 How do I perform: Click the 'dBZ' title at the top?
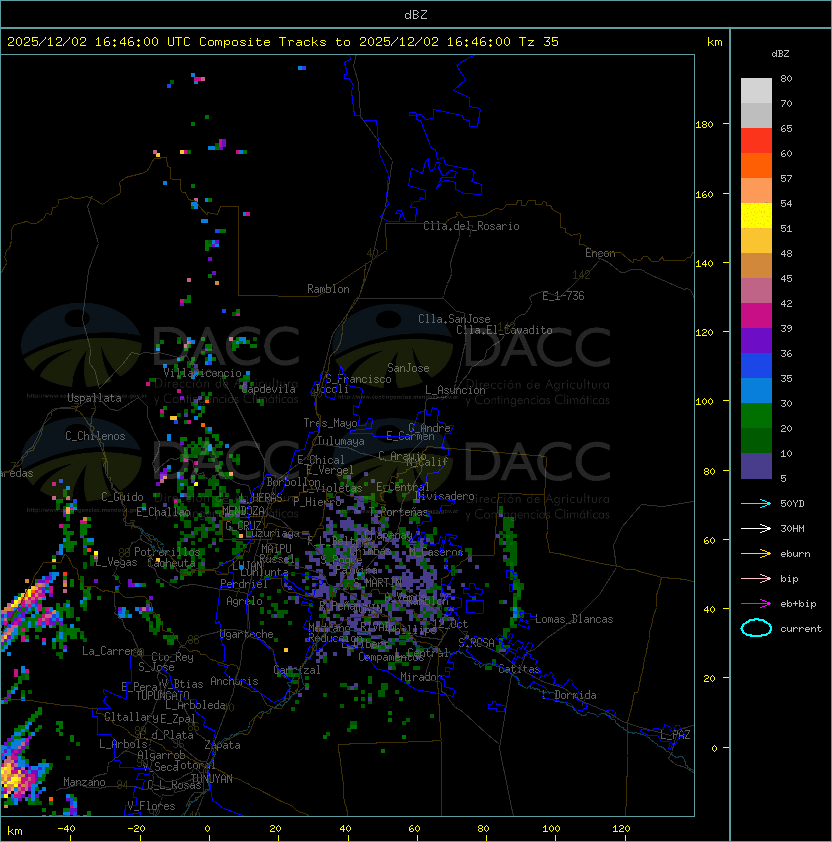[x=416, y=15]
